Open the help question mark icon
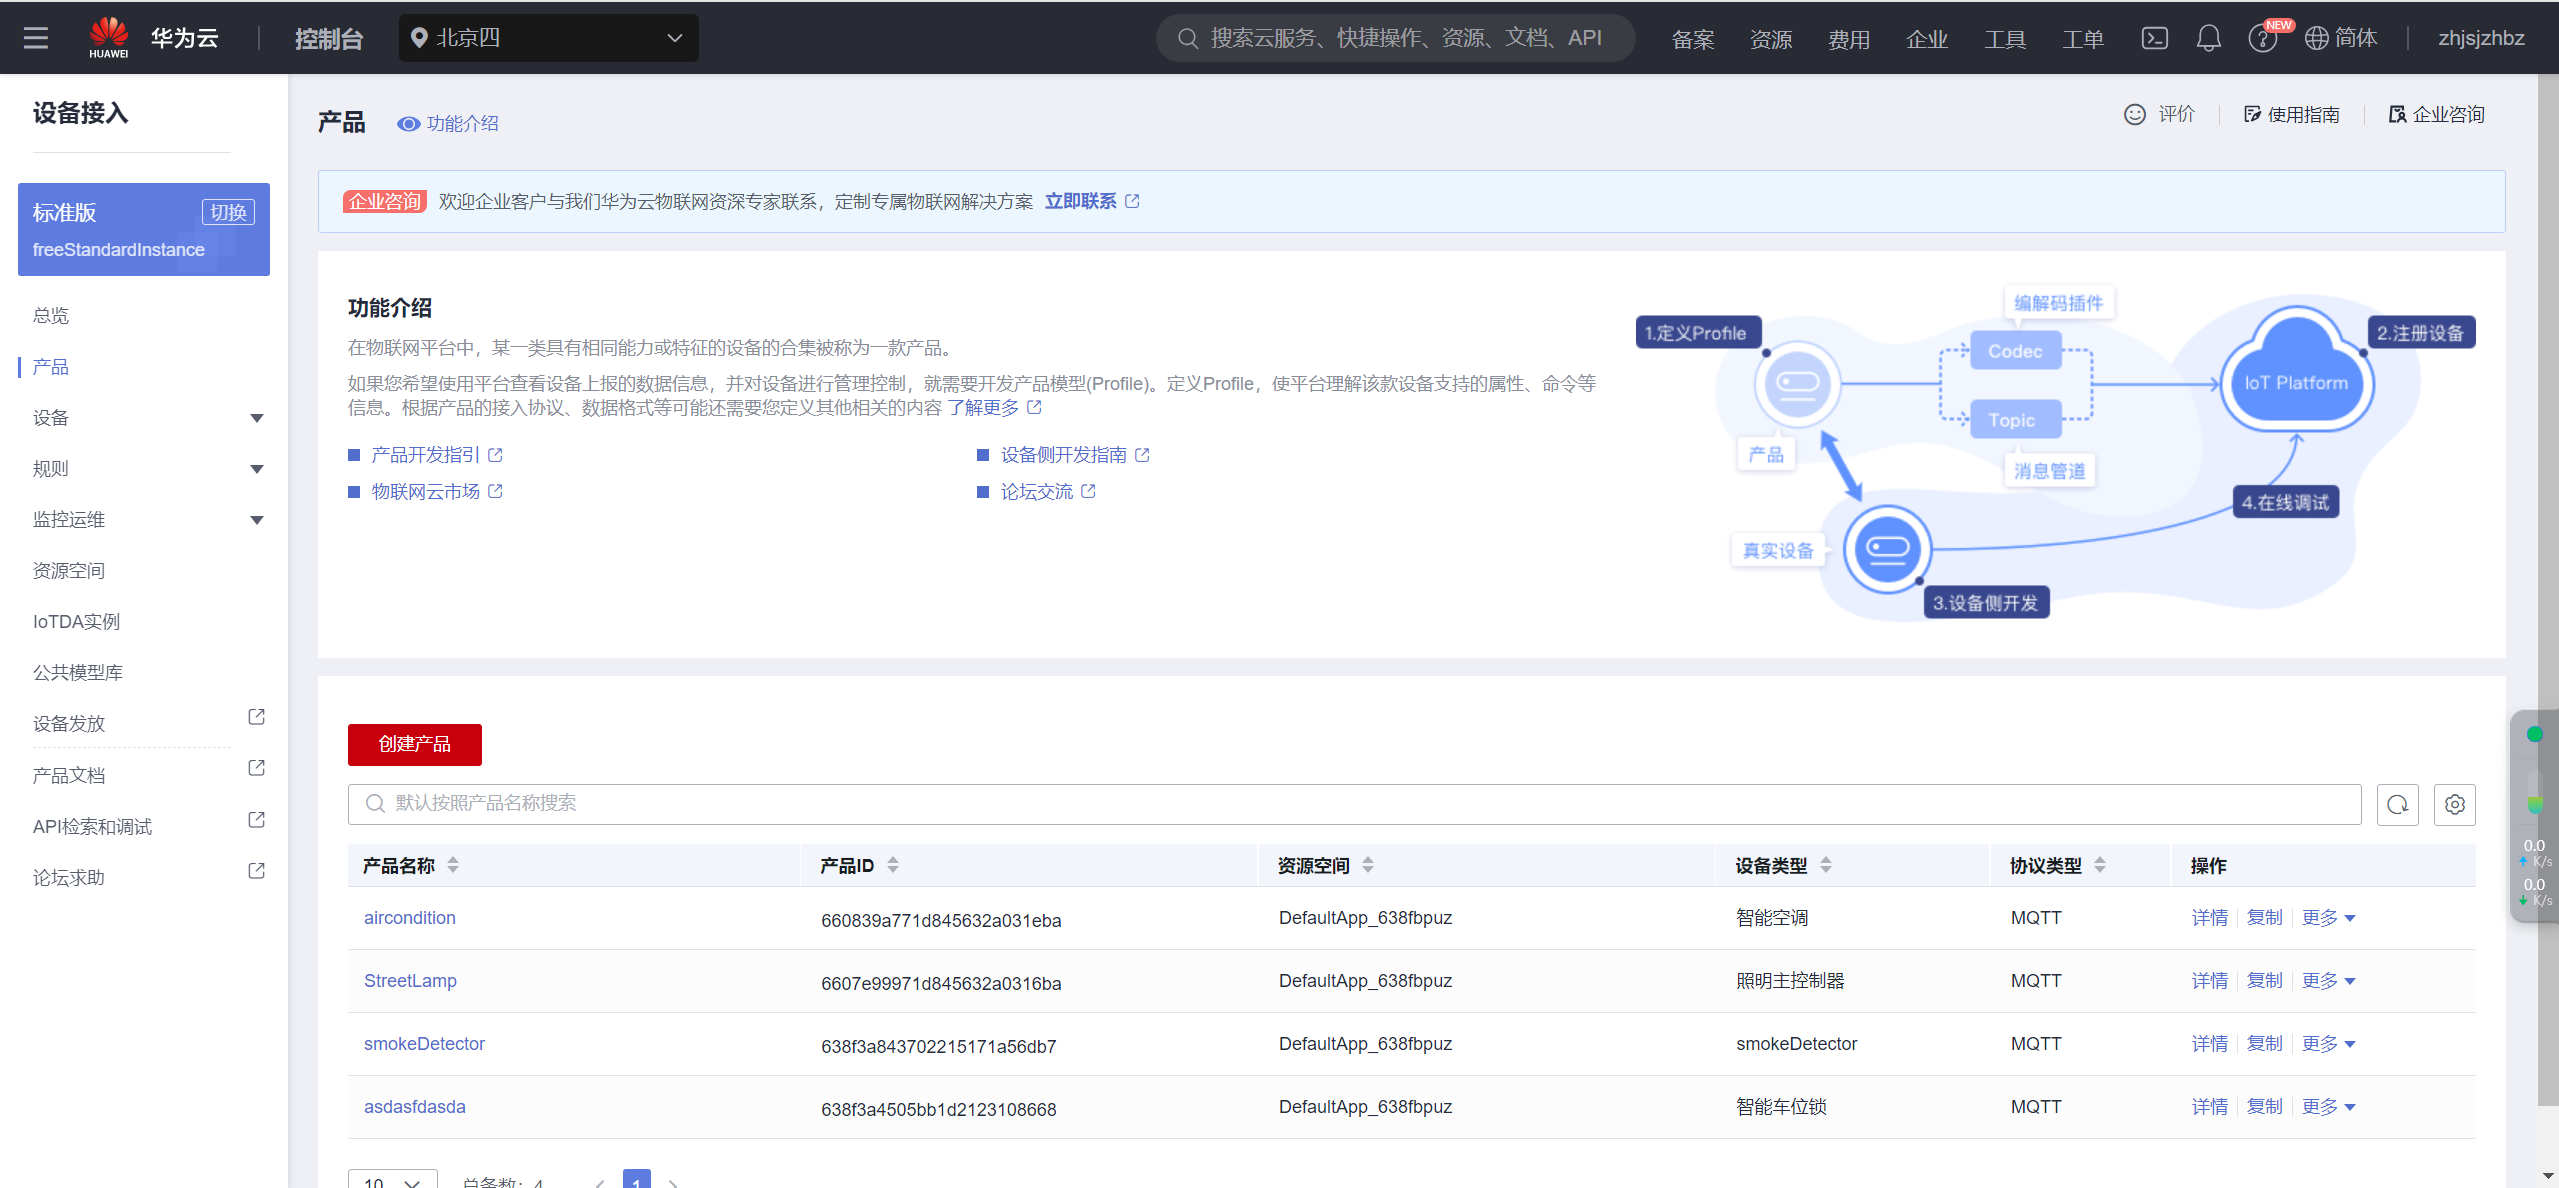 (2261, 39)
